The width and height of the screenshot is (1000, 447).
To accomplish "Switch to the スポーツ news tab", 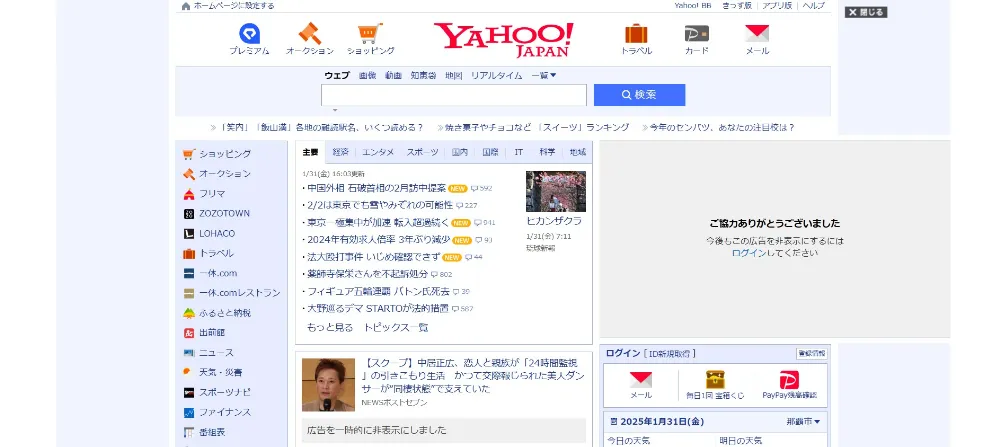I will coord(422,152).
